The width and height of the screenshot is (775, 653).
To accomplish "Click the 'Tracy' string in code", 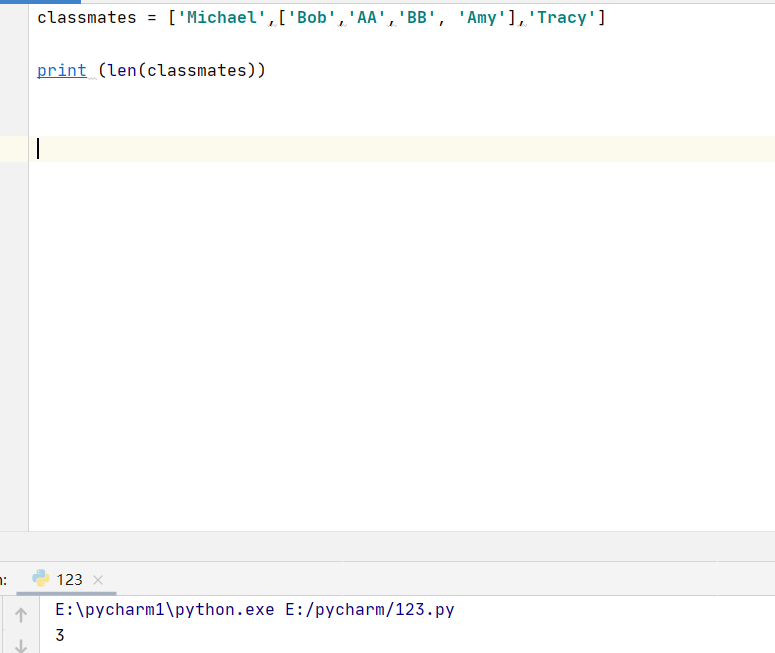I will pos(561,18).
